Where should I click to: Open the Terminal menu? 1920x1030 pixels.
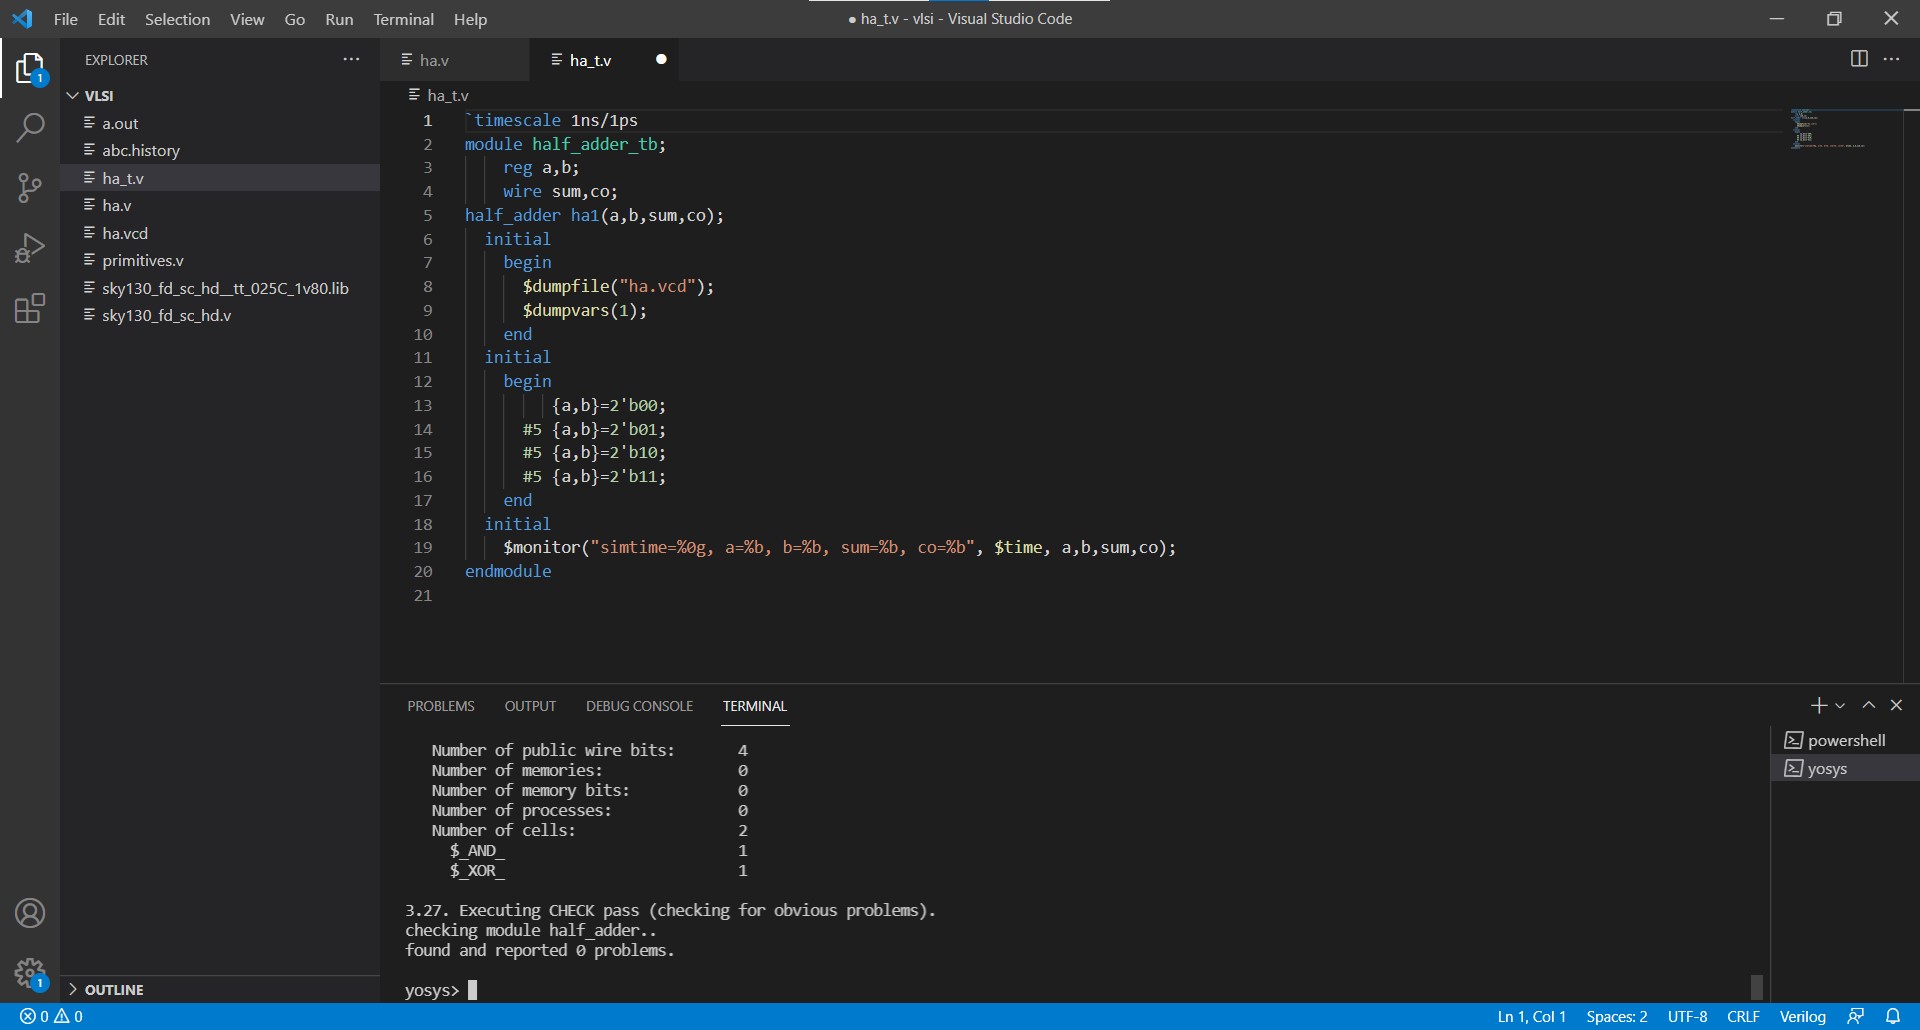pos(403,19)
